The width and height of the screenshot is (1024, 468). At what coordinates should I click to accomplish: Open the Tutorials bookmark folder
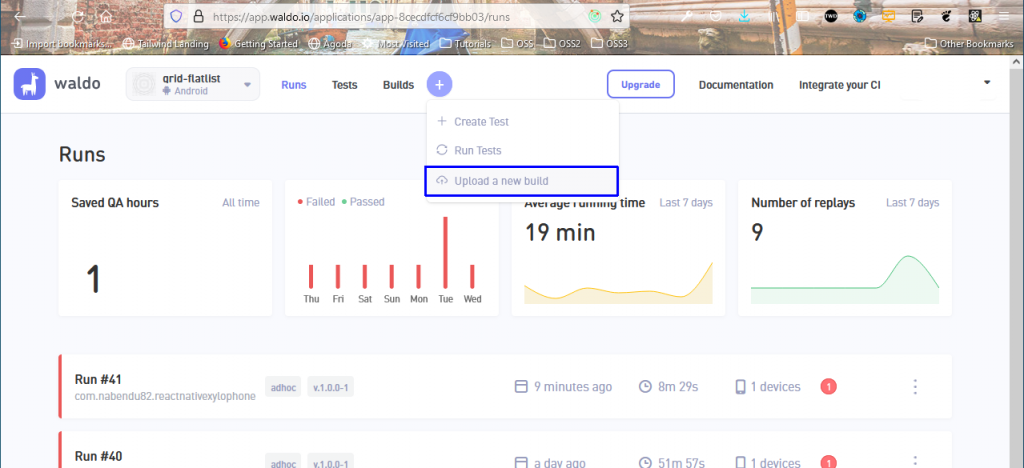466,44
